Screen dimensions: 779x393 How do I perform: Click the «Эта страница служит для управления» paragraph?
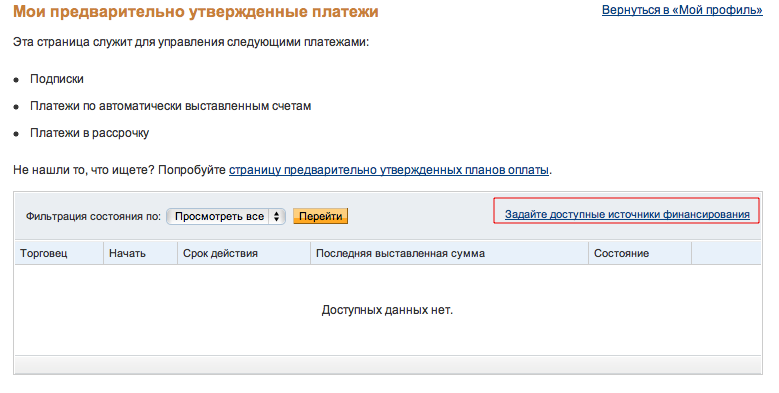tap(191, 42)
